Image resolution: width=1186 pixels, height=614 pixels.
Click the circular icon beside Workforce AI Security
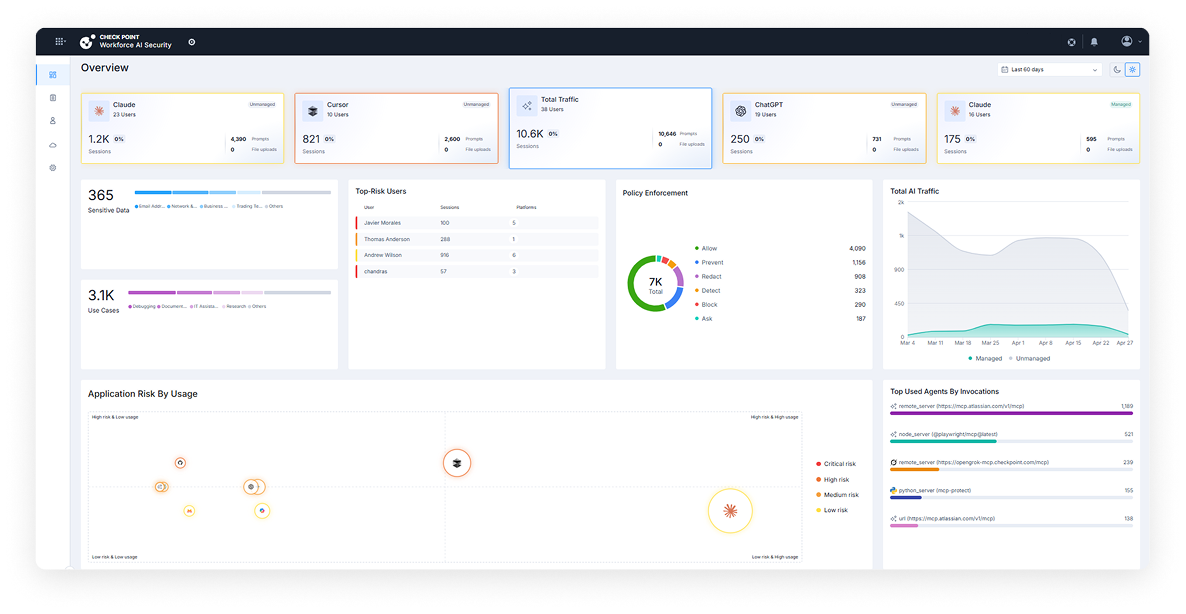coord(191,42)
